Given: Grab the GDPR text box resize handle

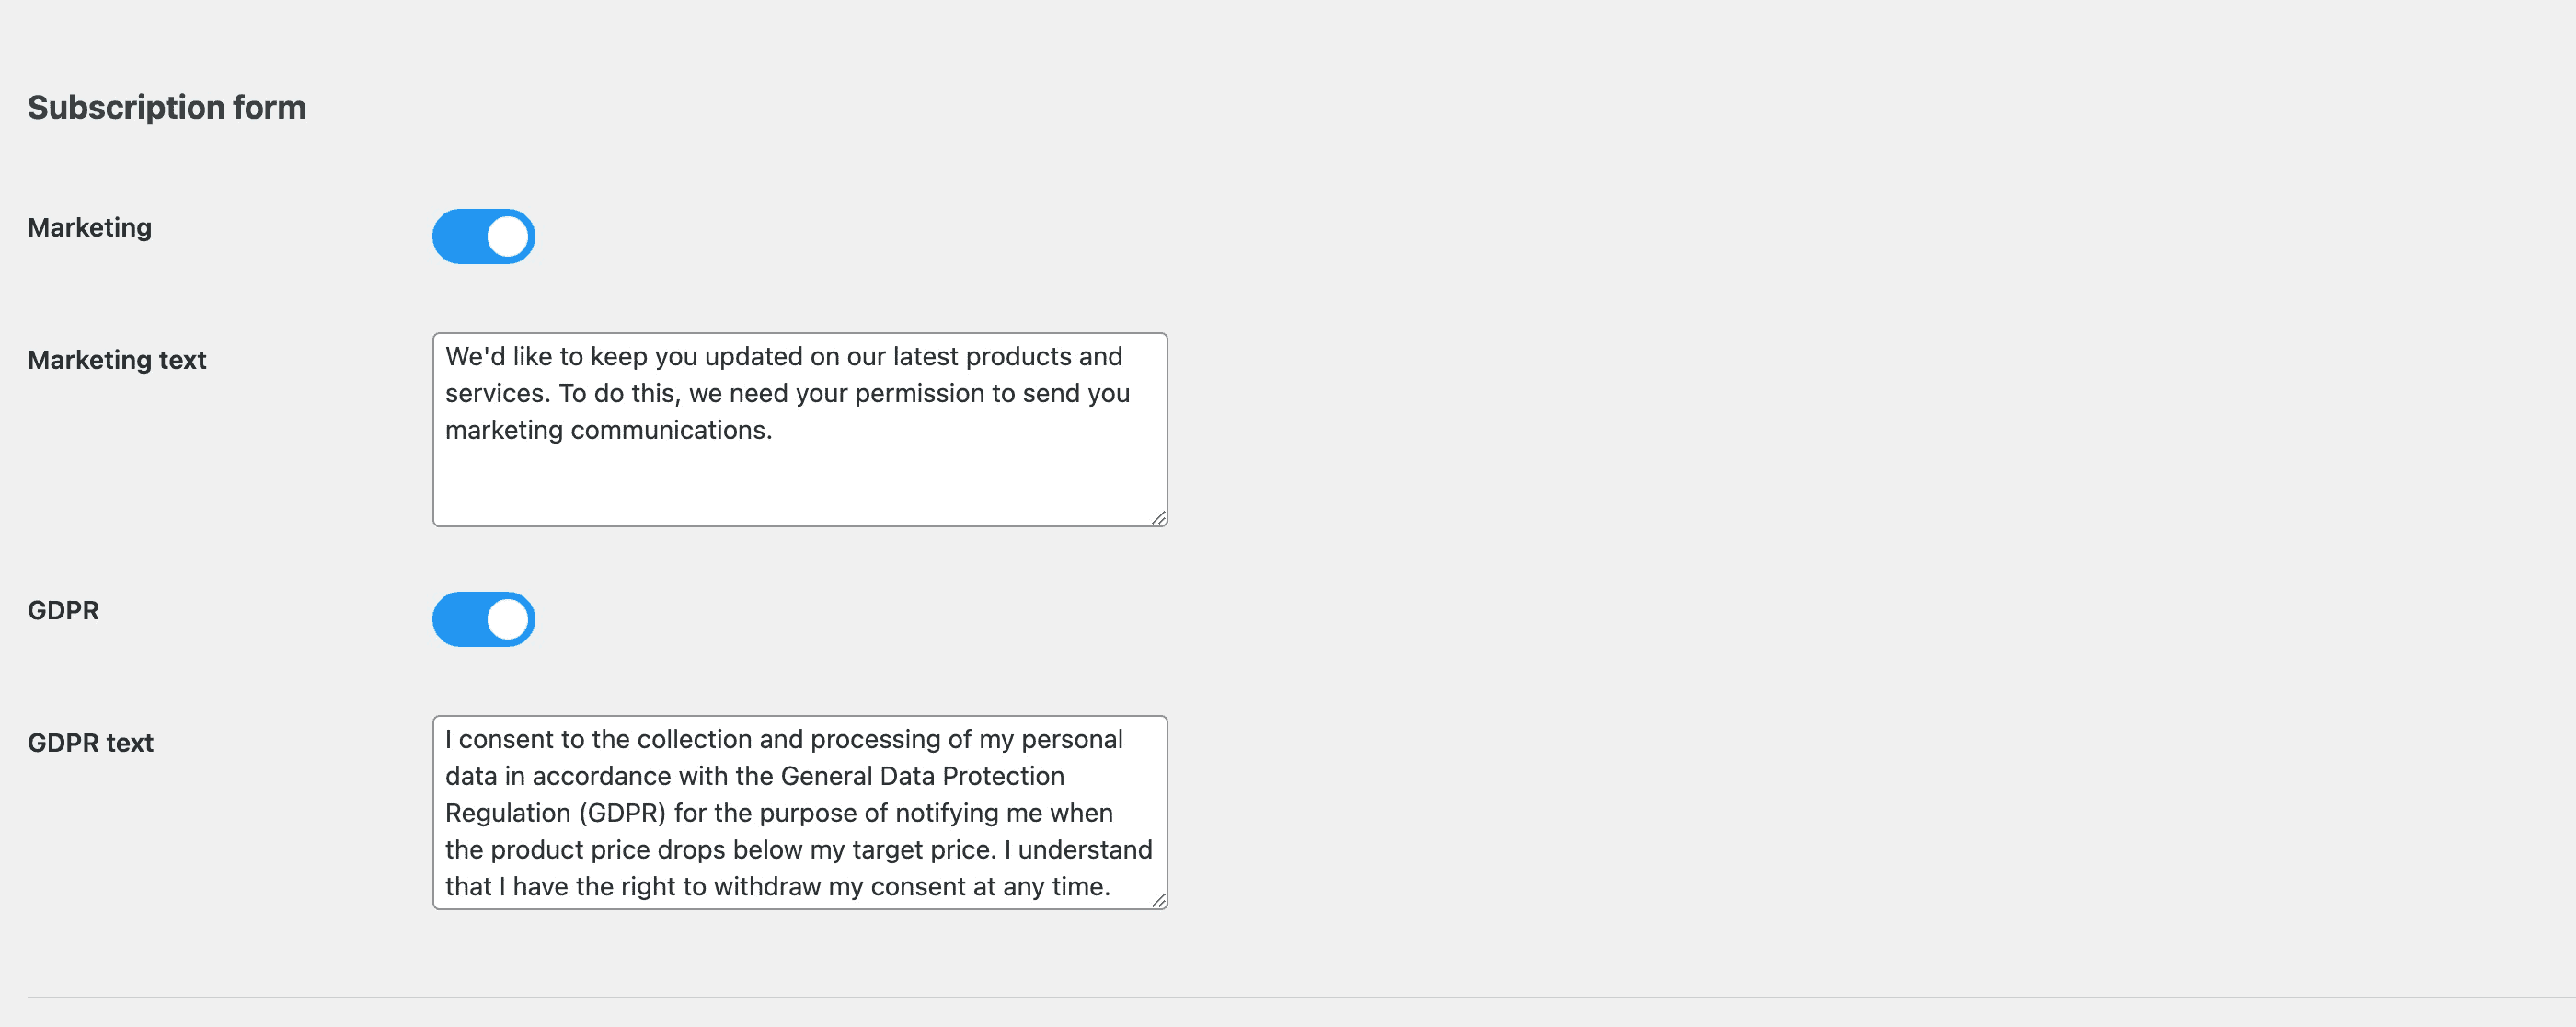Looking at the screenshot, I should pyautogui.click(x=1158, y=900).
